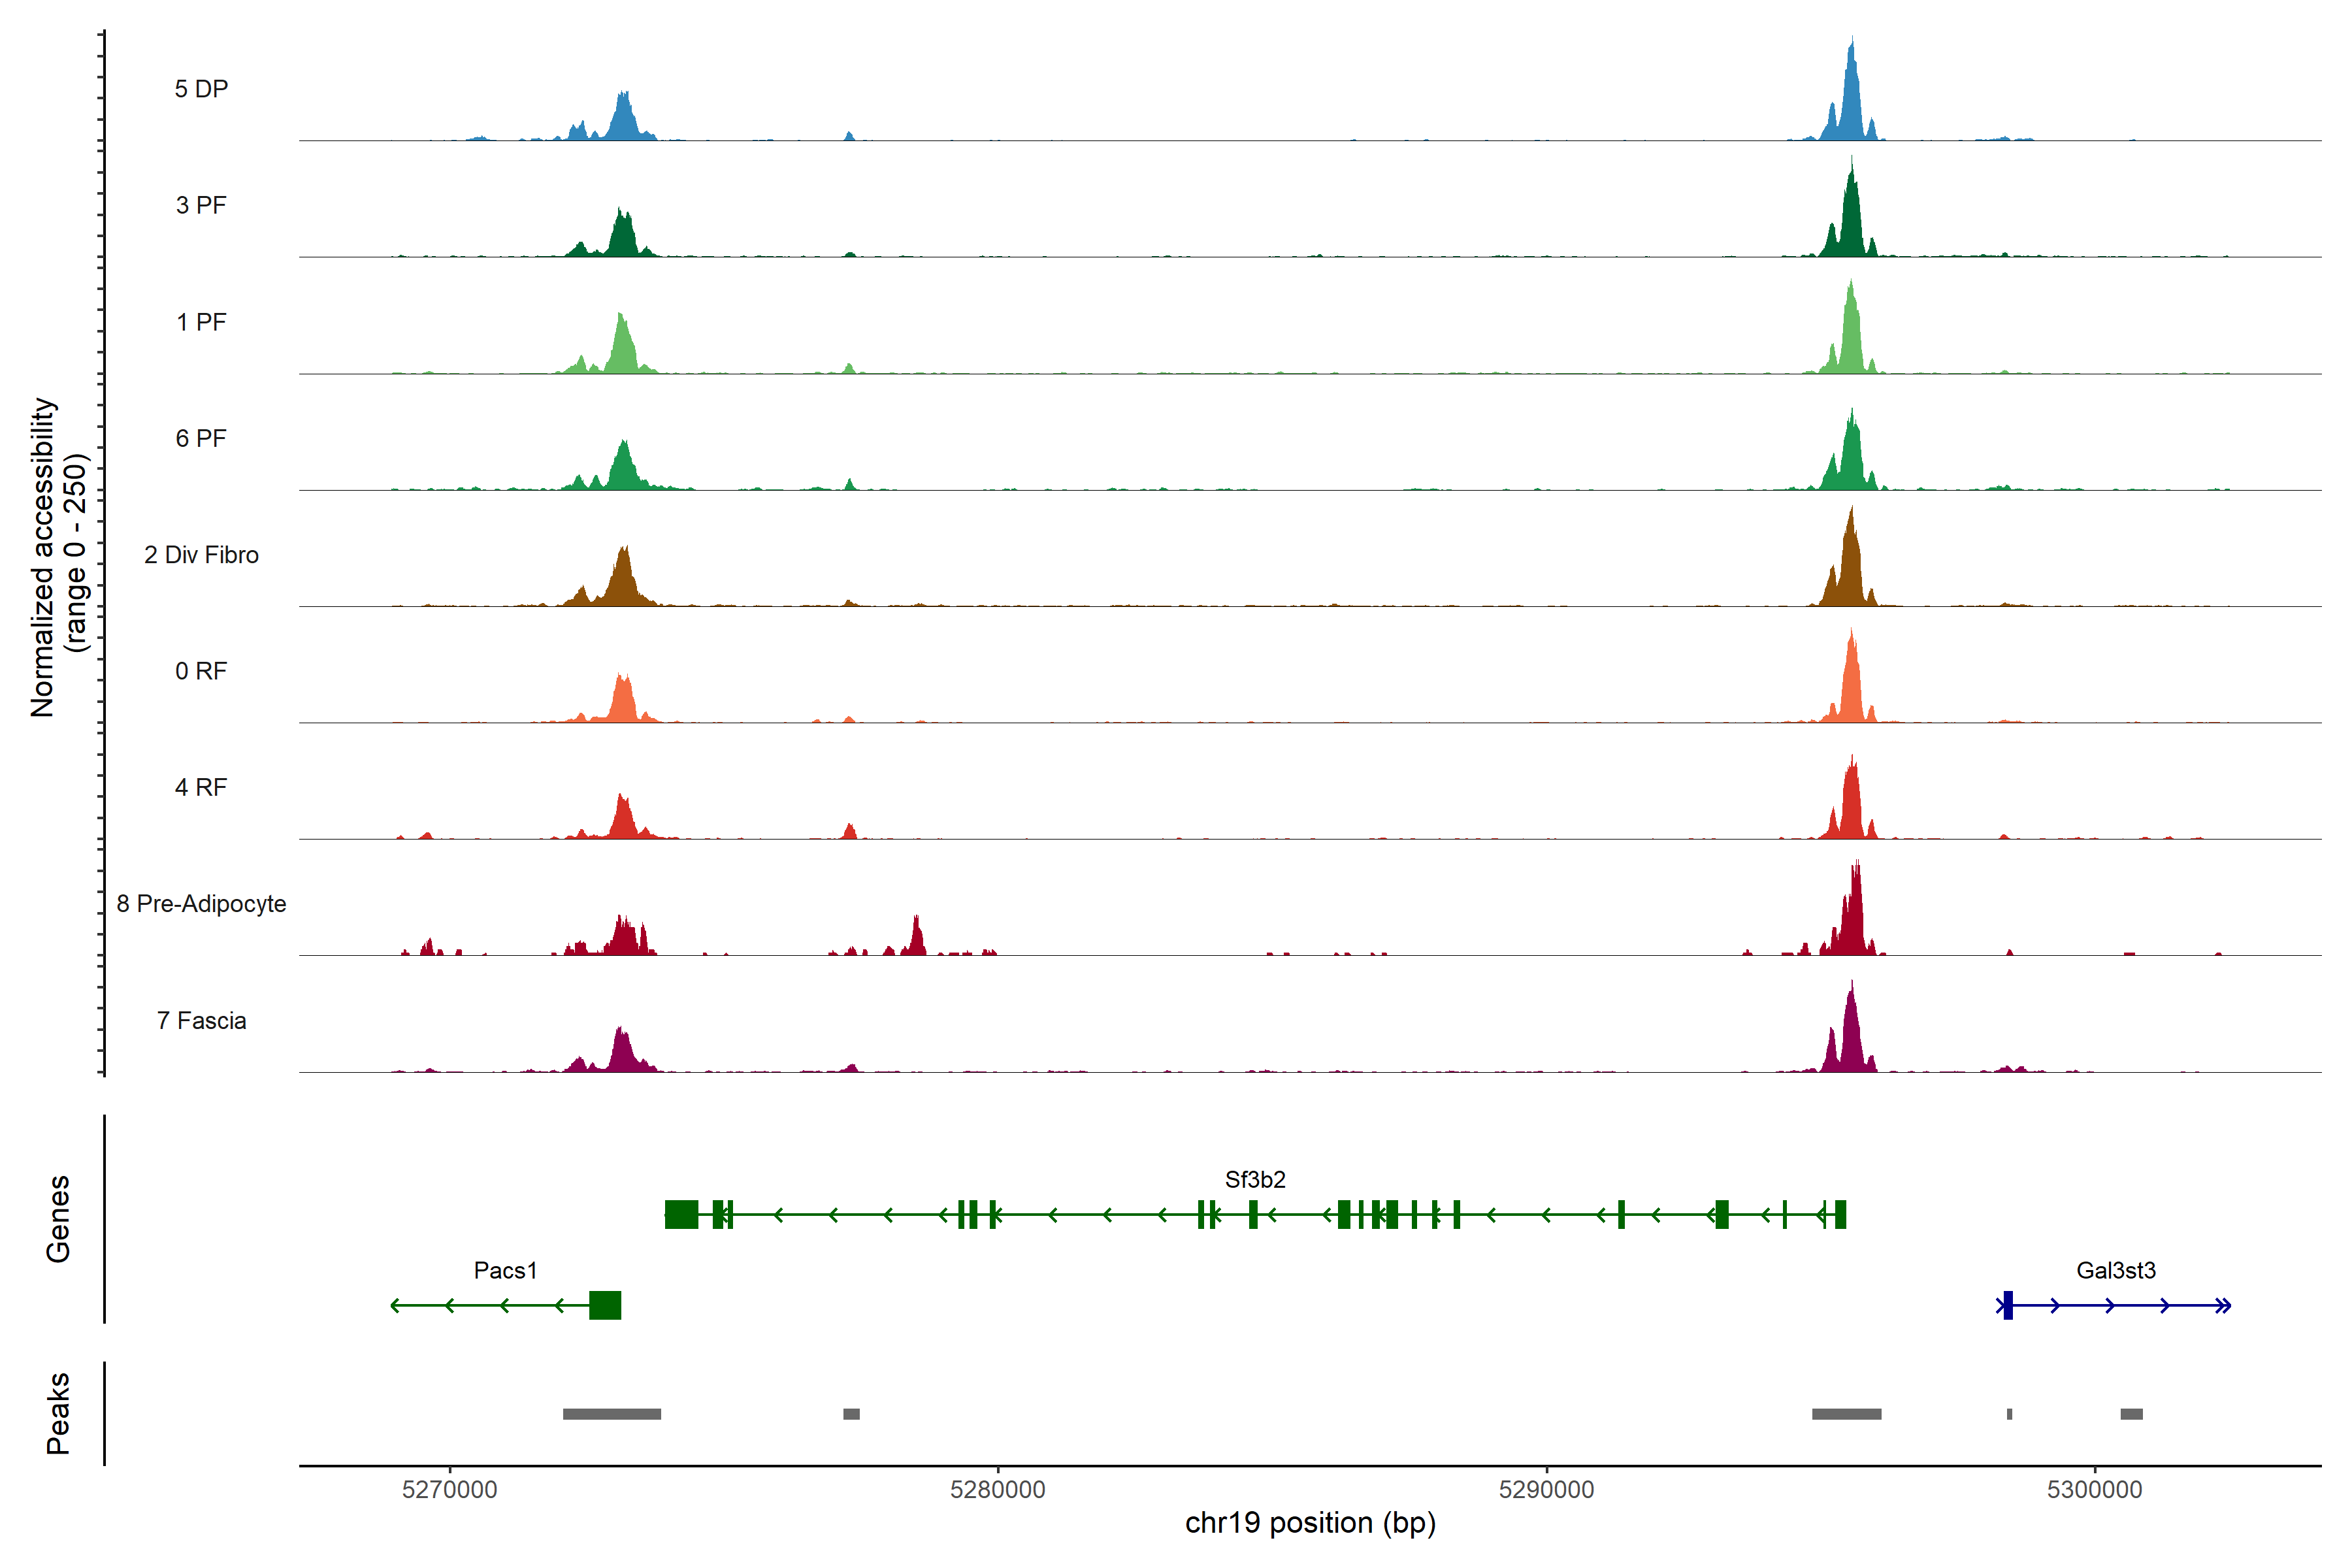Click the large green Pacs1 exon block
Viewport: 2352px width, 1568px height.
(605, 1305)
